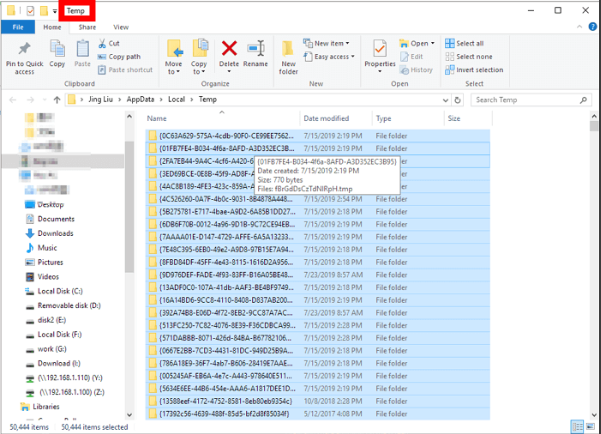Switch to the Share ribbon tab
Viewport: 601px width, 434px height.
pyautogui.click(x=87, y=27)
